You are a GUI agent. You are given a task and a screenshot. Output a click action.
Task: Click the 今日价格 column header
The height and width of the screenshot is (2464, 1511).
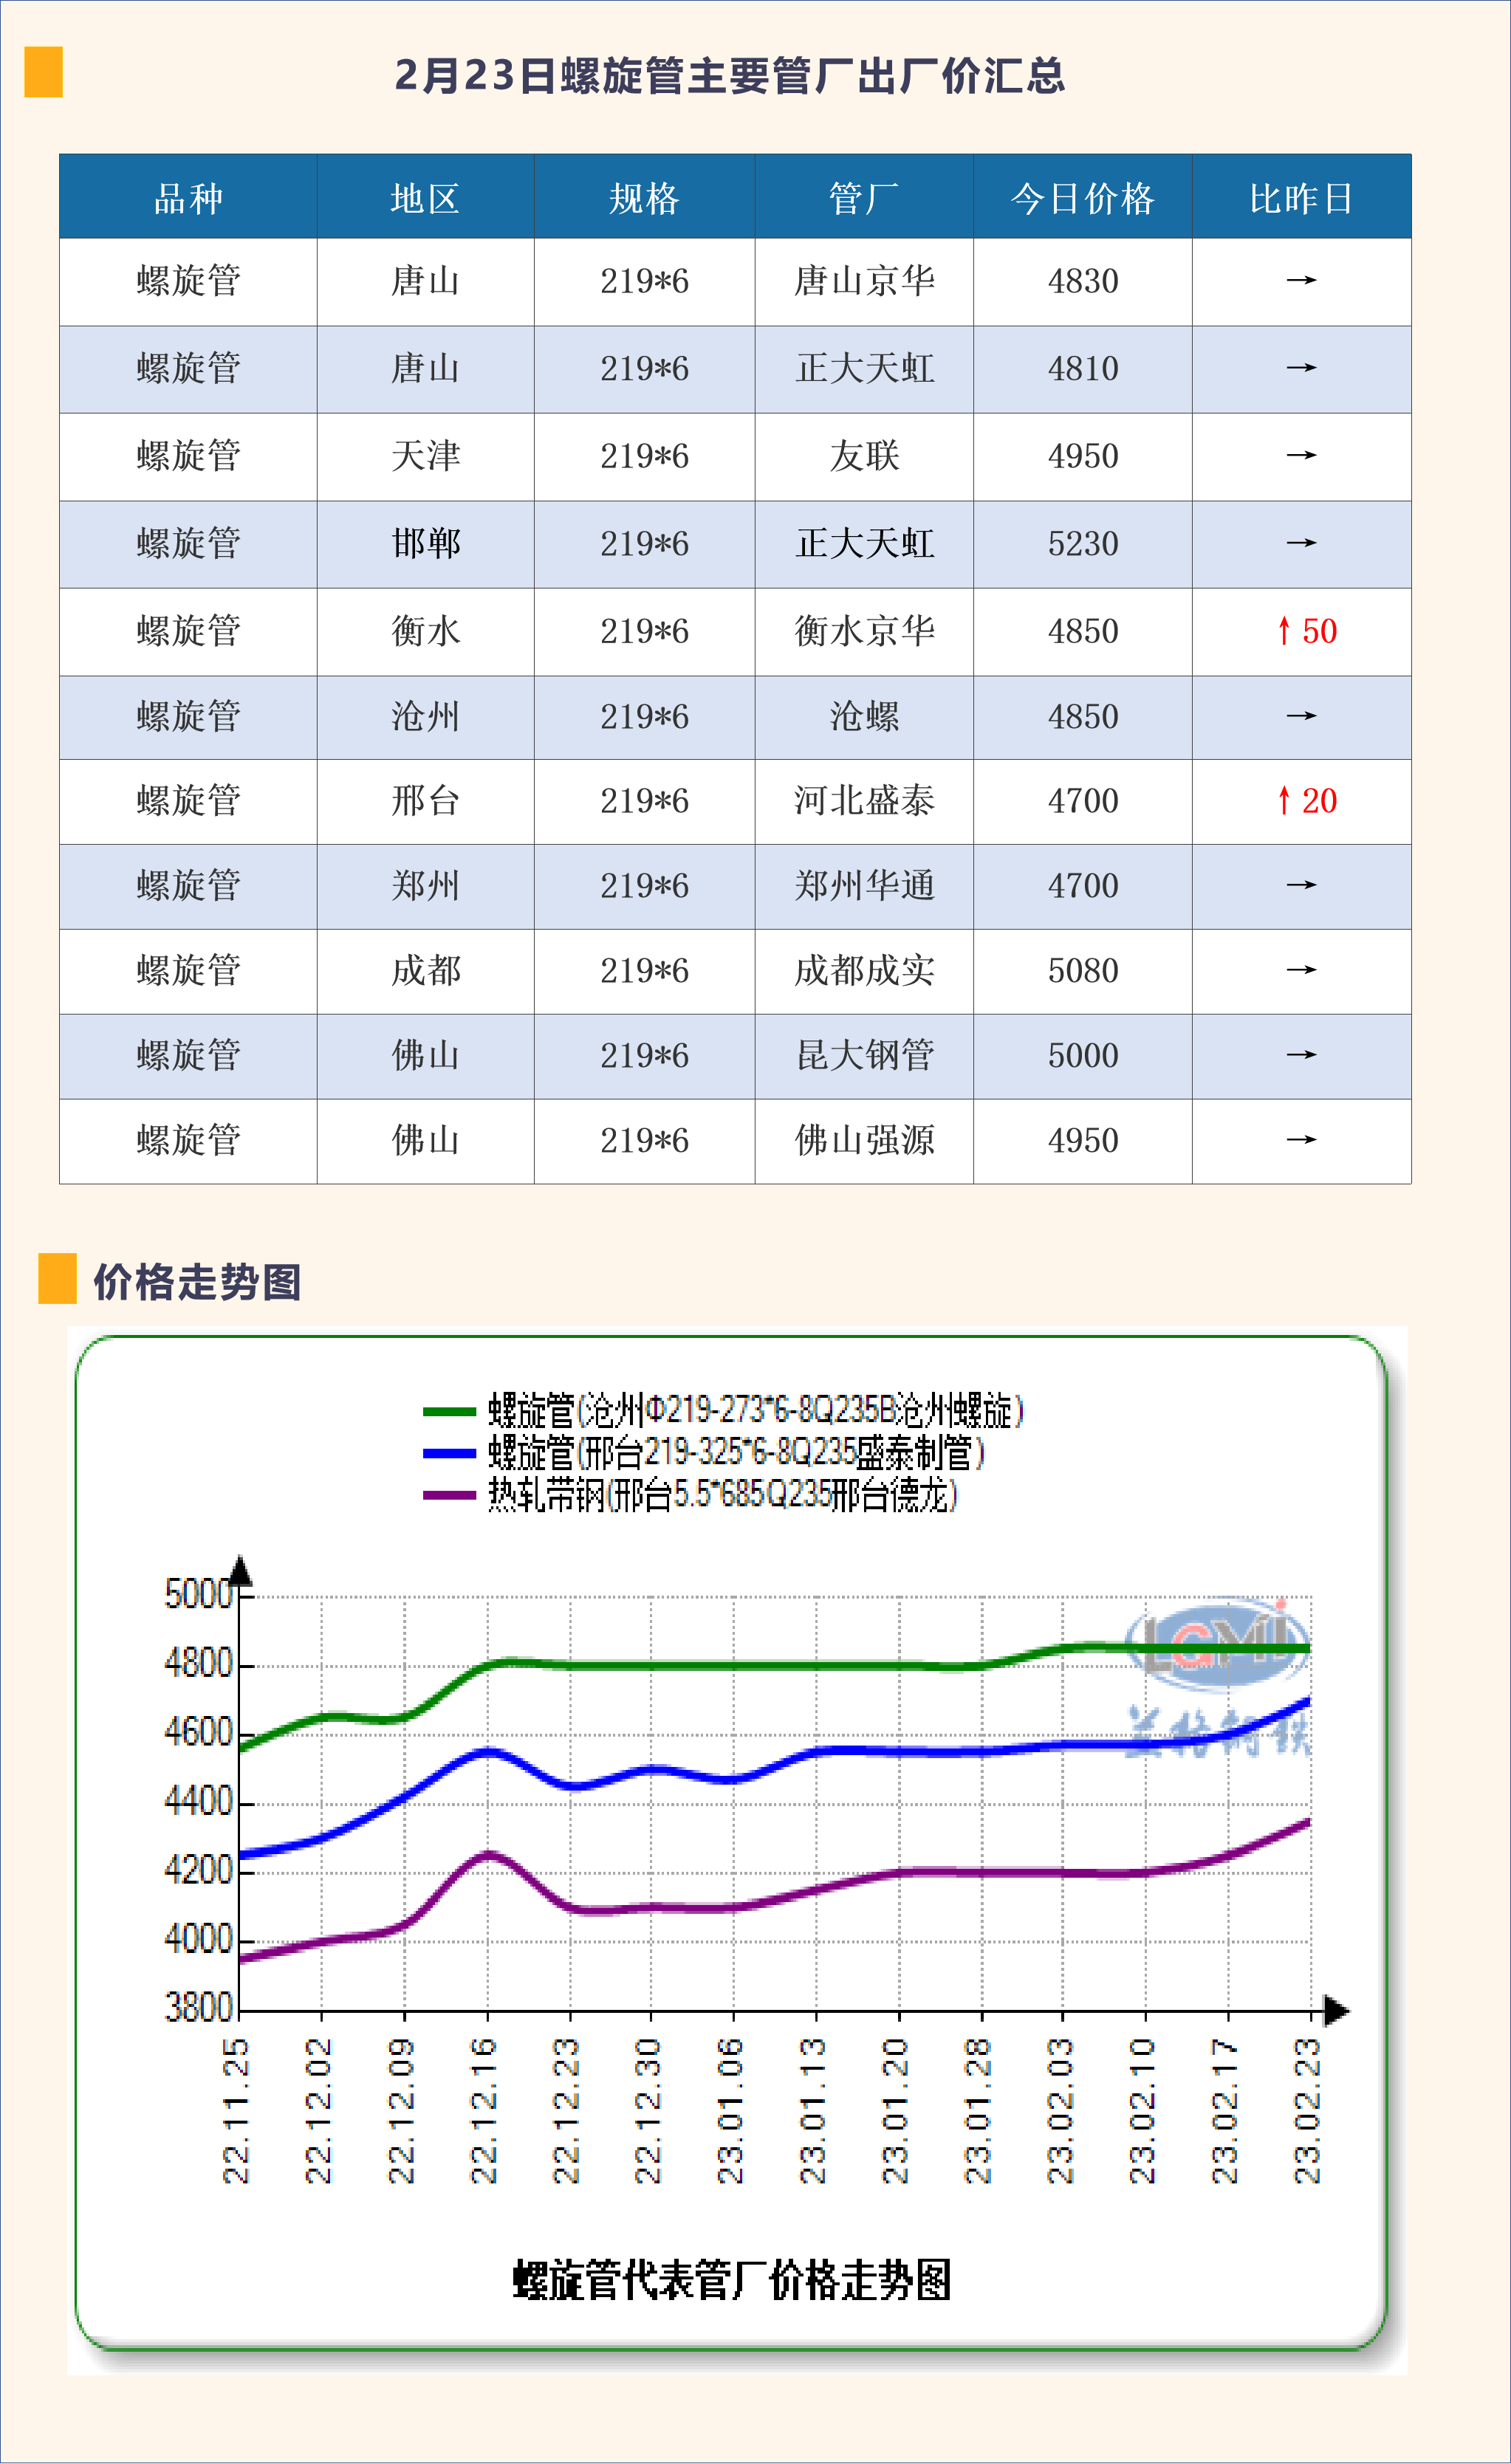[x=1082, y=198]
